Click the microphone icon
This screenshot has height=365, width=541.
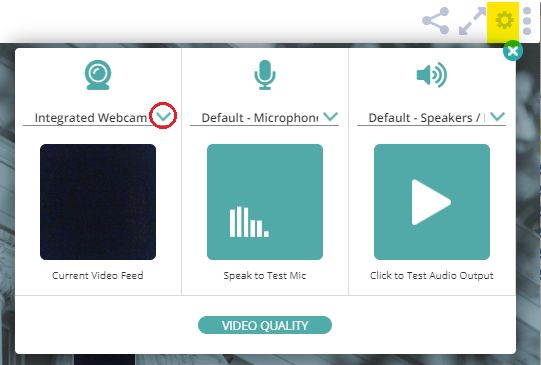coord(265,75)
